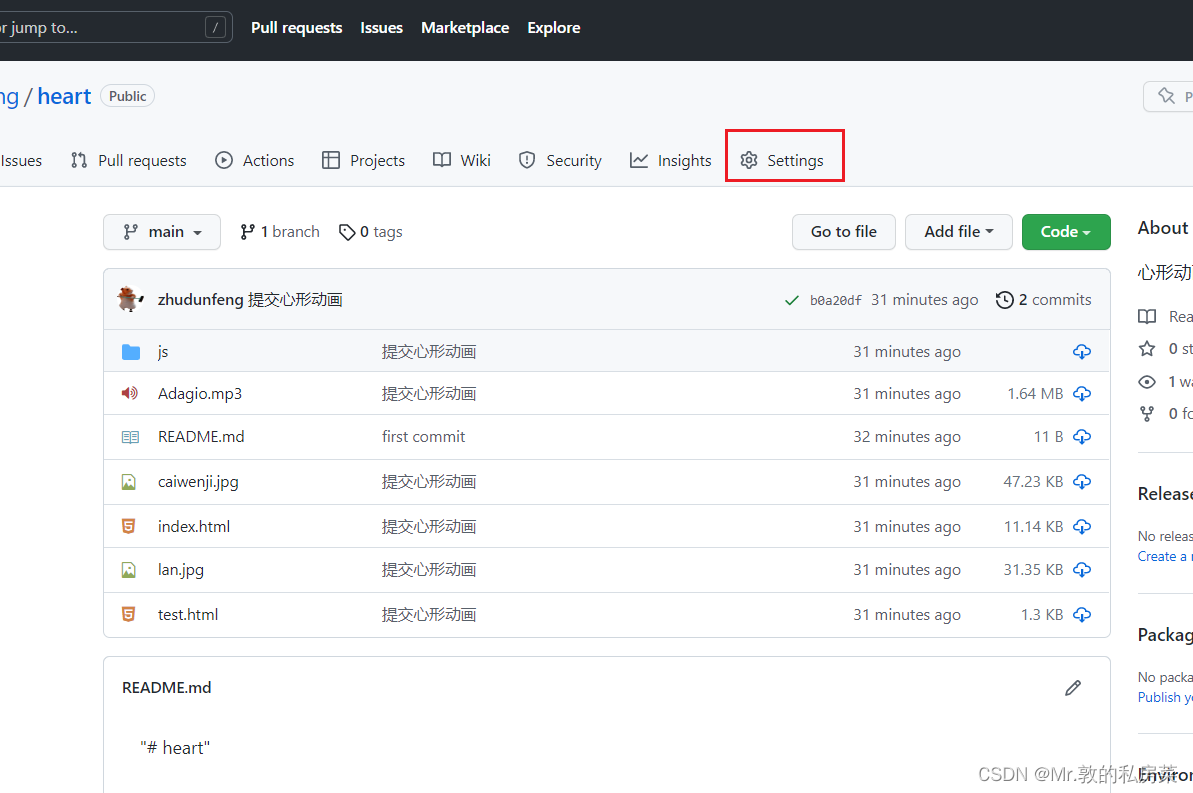
Task: Download test.html via cloud icon
Action: (1082, 614)
